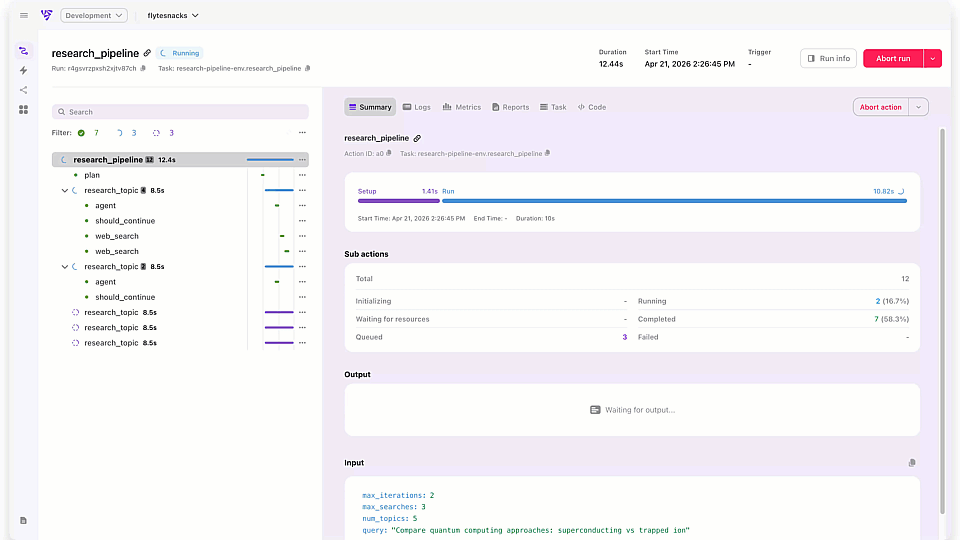Open the lightning bolt sidebar icon
This screenshot has width=960, height=540.
coord(23,70)
